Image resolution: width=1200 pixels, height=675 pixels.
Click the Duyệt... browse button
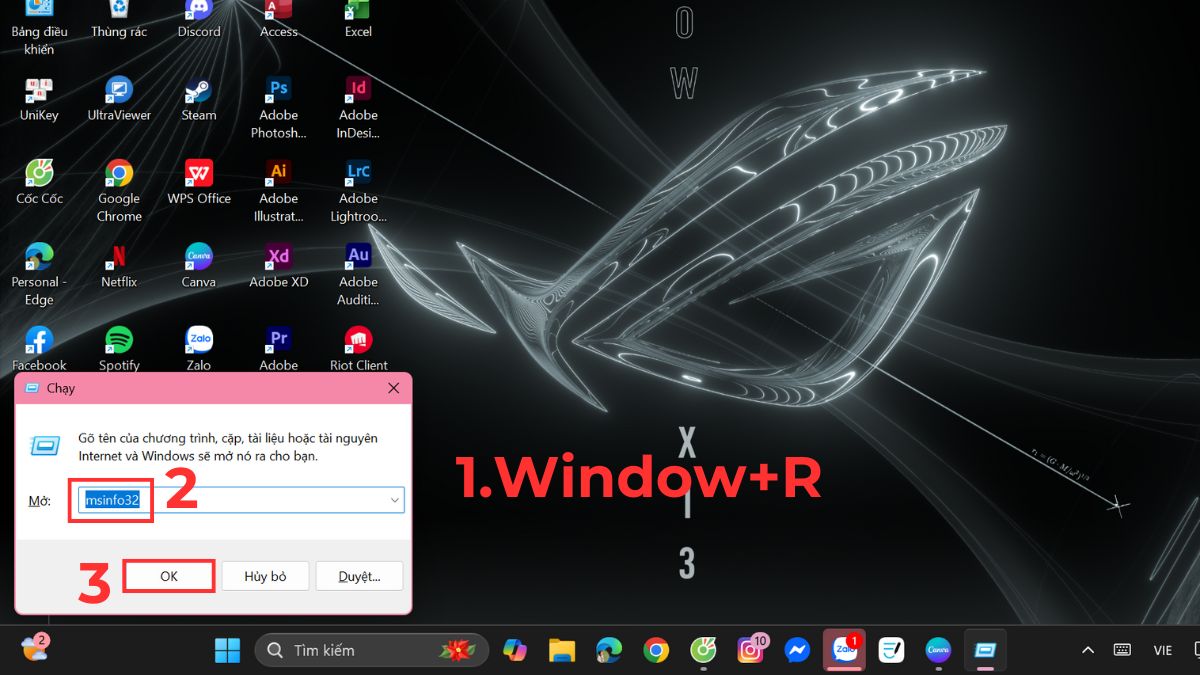(x=359, y=576)
